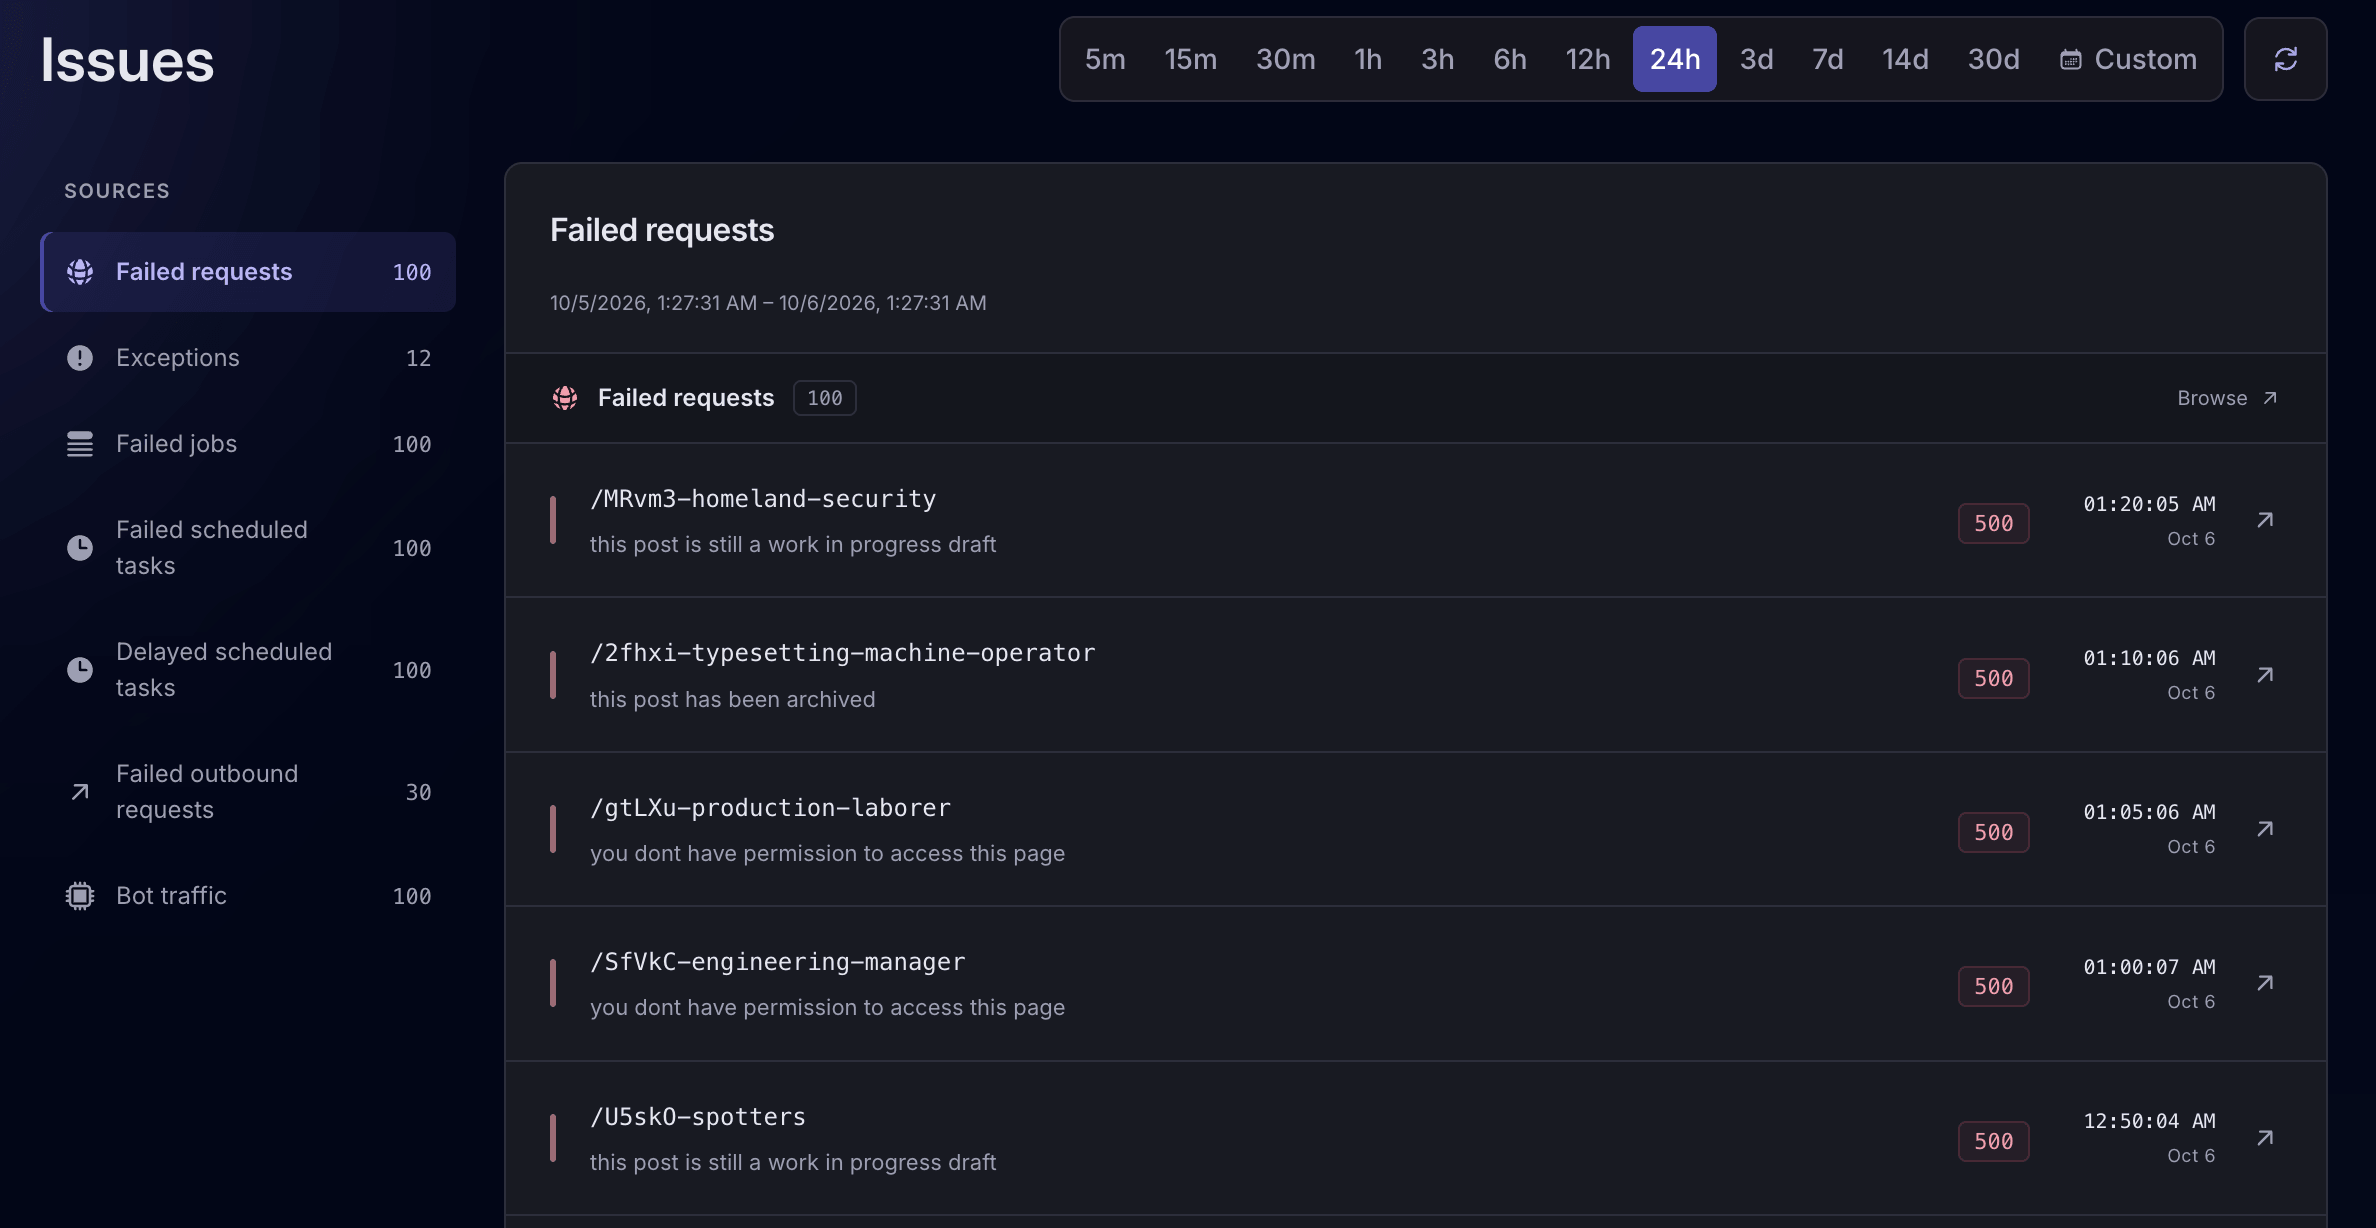Click 500 badge on /gtLXu-production-laborer row

(x=1993, y=832)
